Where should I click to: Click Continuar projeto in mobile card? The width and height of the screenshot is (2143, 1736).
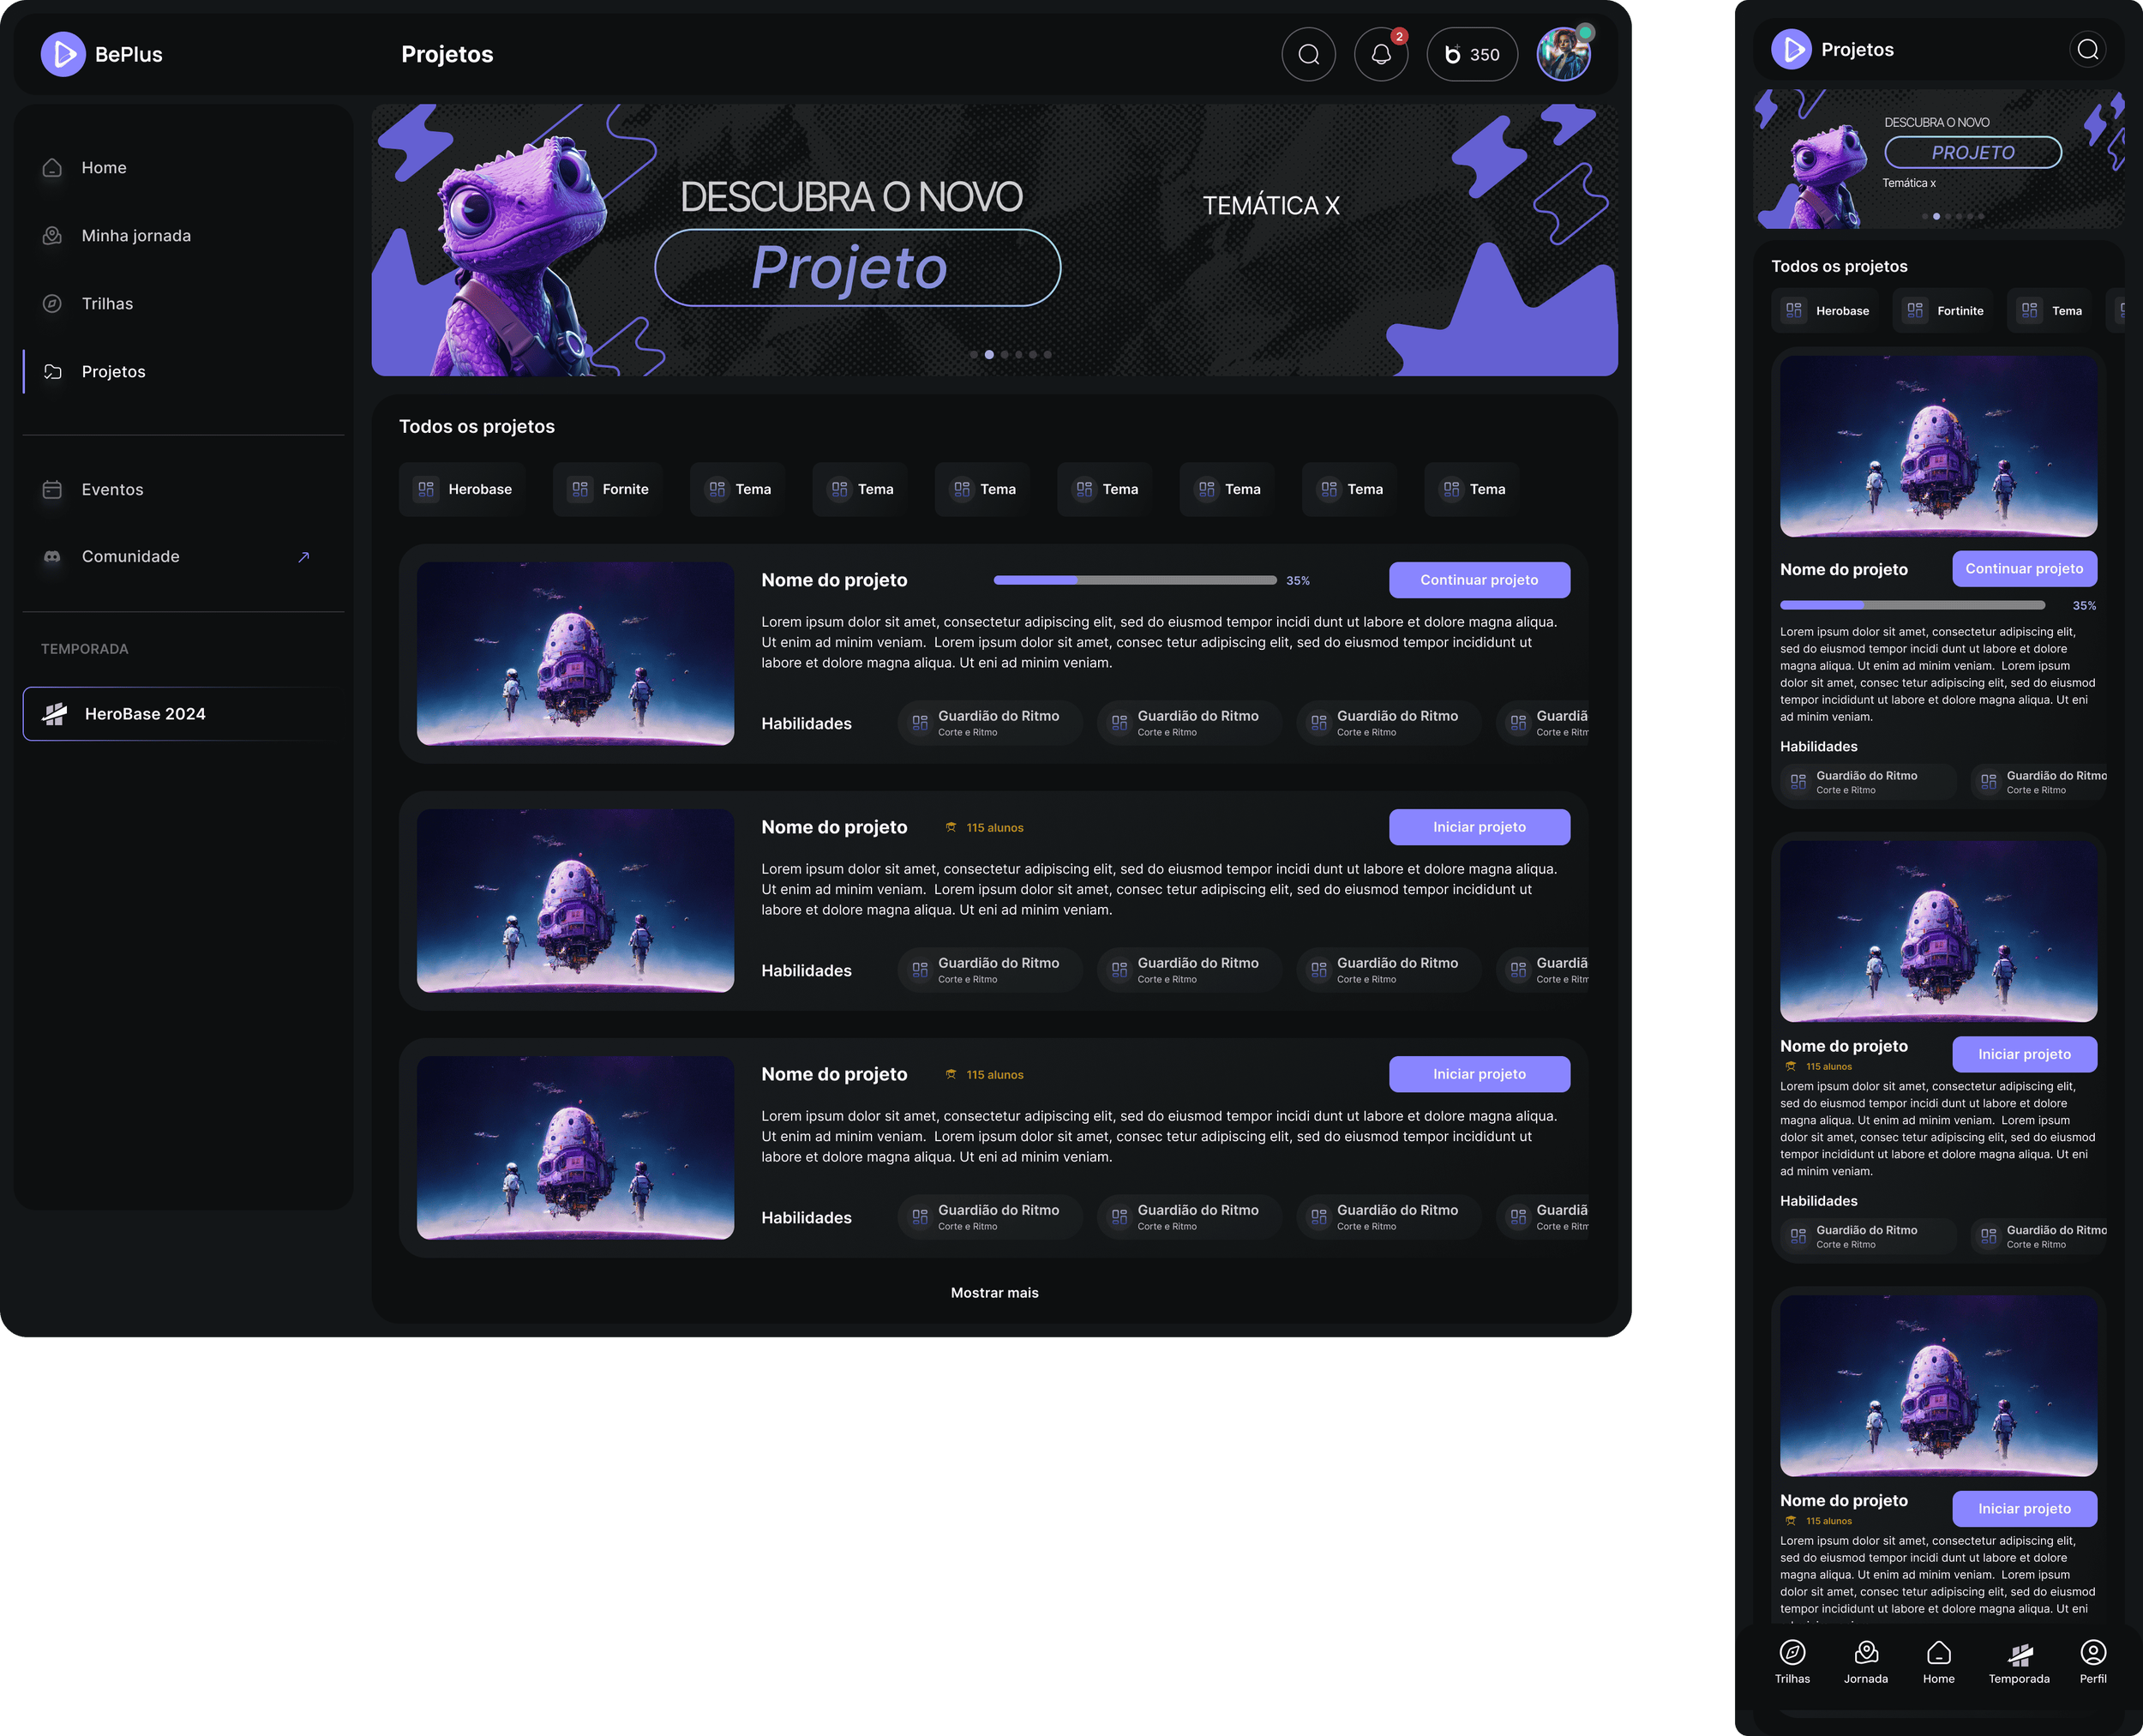tap(2024, 569)
